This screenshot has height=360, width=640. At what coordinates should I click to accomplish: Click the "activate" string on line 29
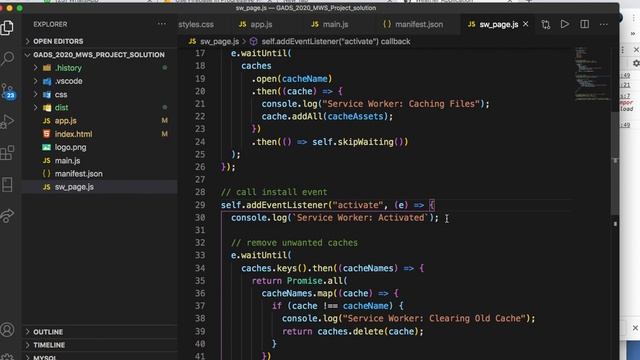tap(358, 205)
